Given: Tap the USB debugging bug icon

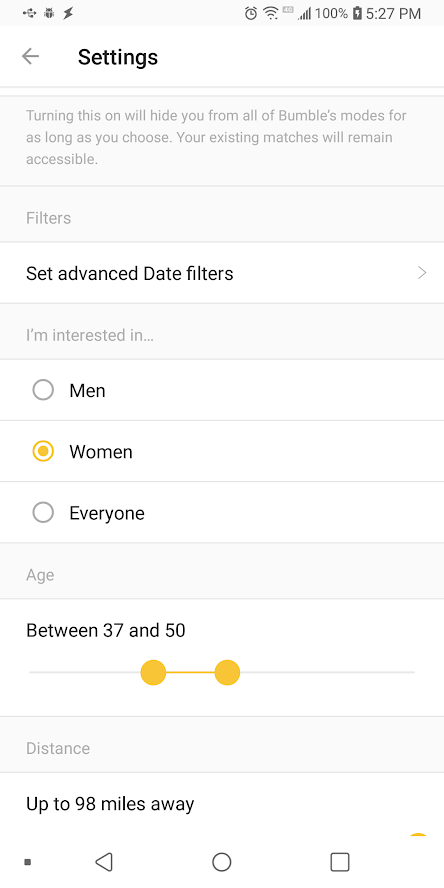Looking at the screenshot, I should (x=49, y=13).
